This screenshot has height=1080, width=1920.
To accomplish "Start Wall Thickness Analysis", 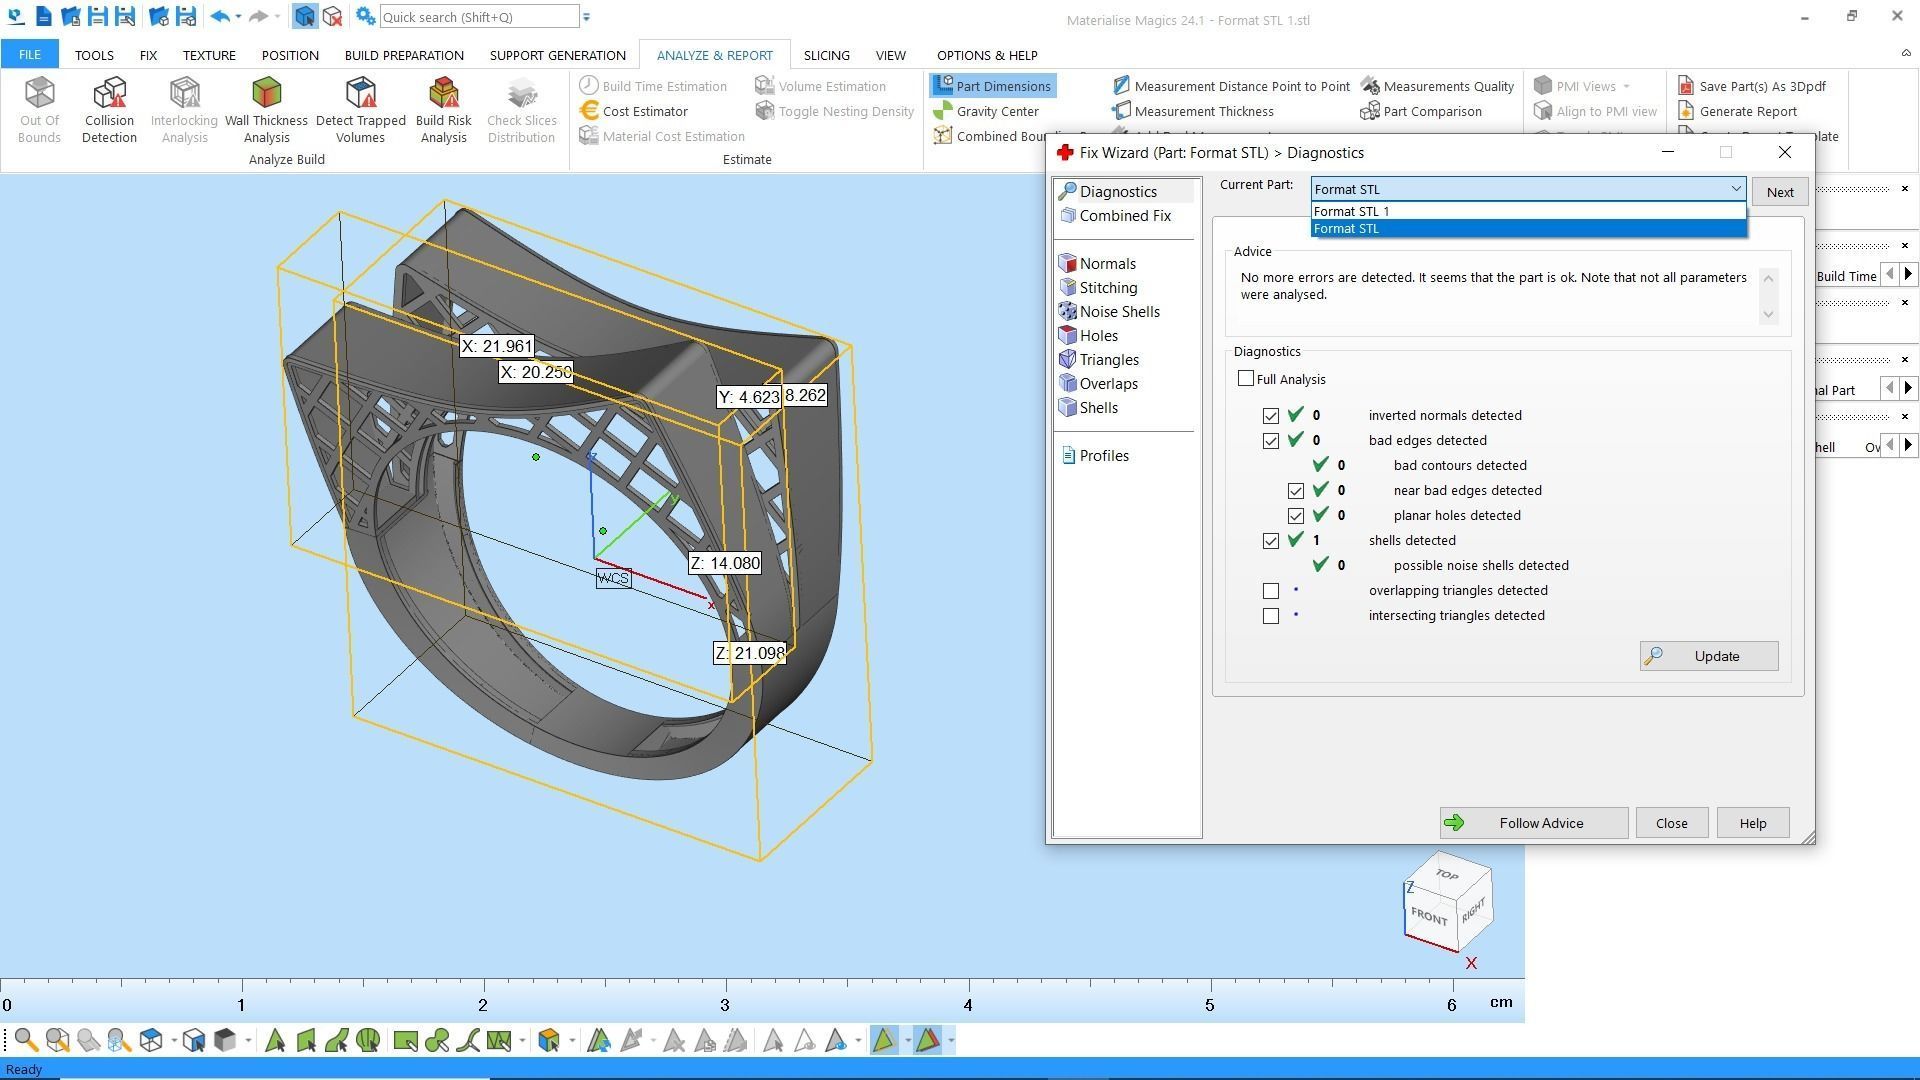I will [266, 111].
